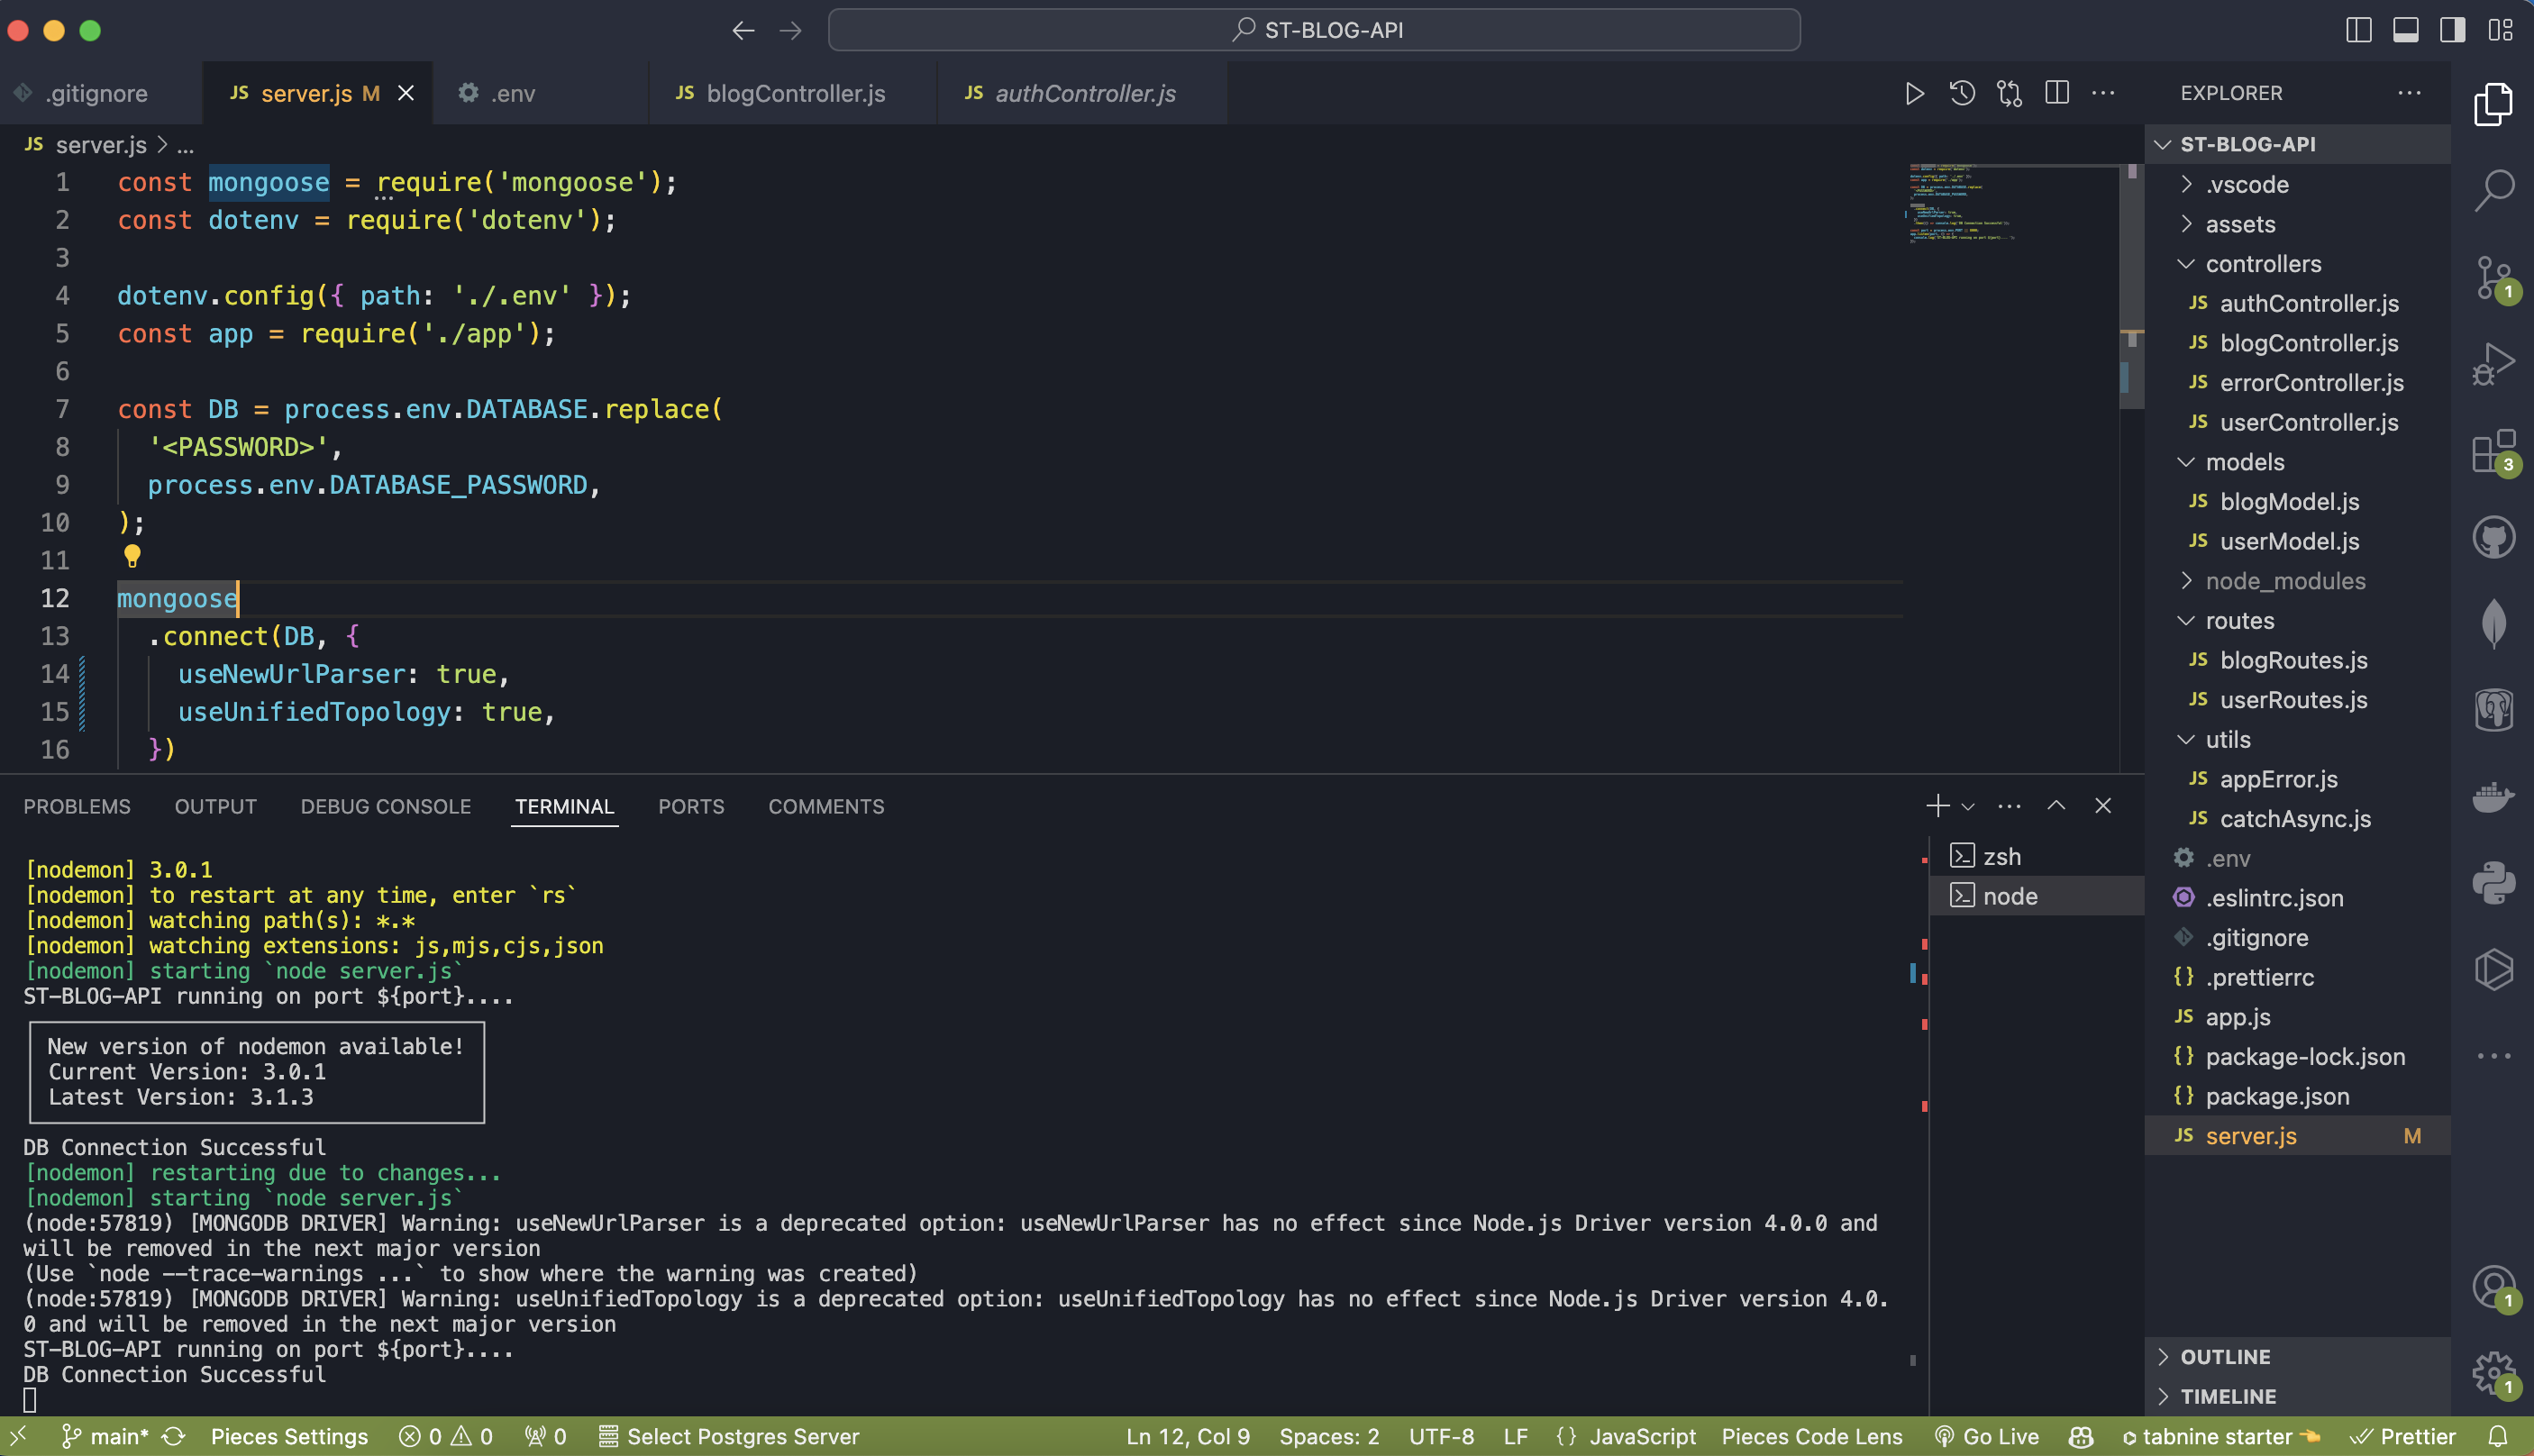Open the Extensions view icon
This screenshot has height=1456, width=2534.
tap(2494, 452)
